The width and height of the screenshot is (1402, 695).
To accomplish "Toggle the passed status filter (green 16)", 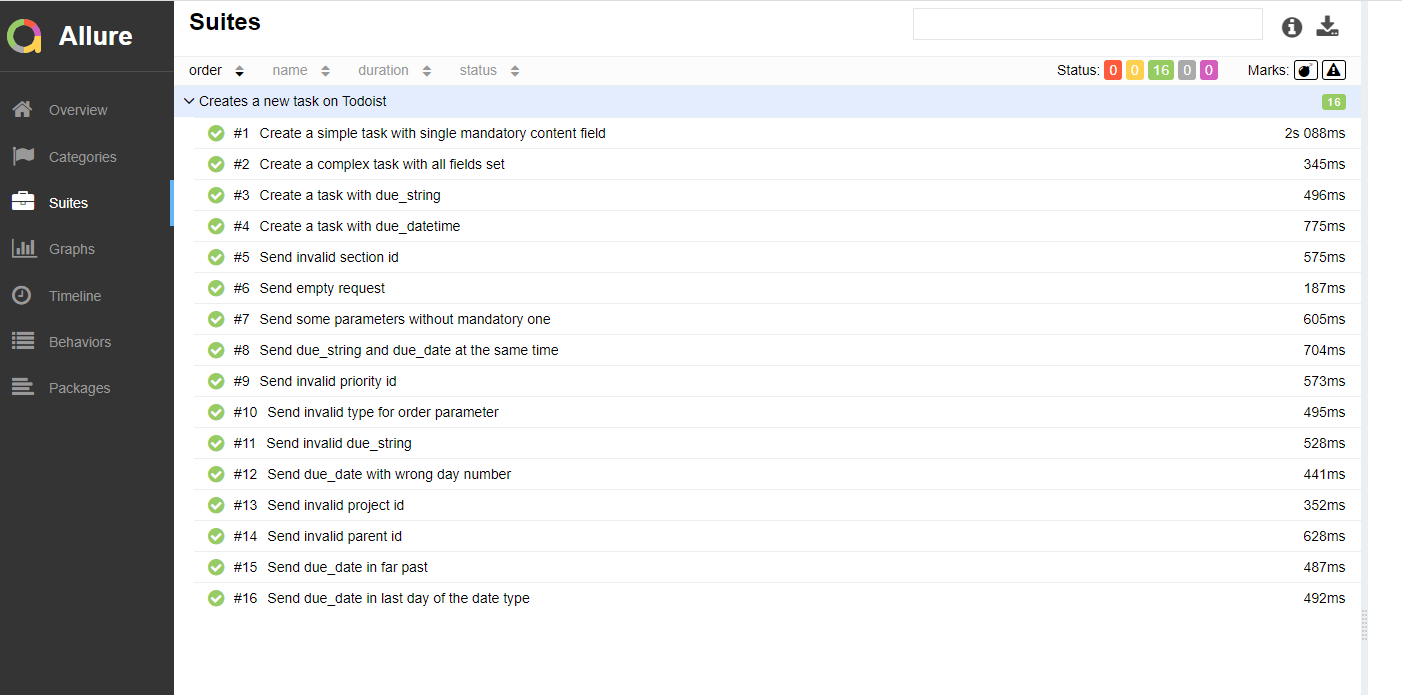I will coord(1160,70).
